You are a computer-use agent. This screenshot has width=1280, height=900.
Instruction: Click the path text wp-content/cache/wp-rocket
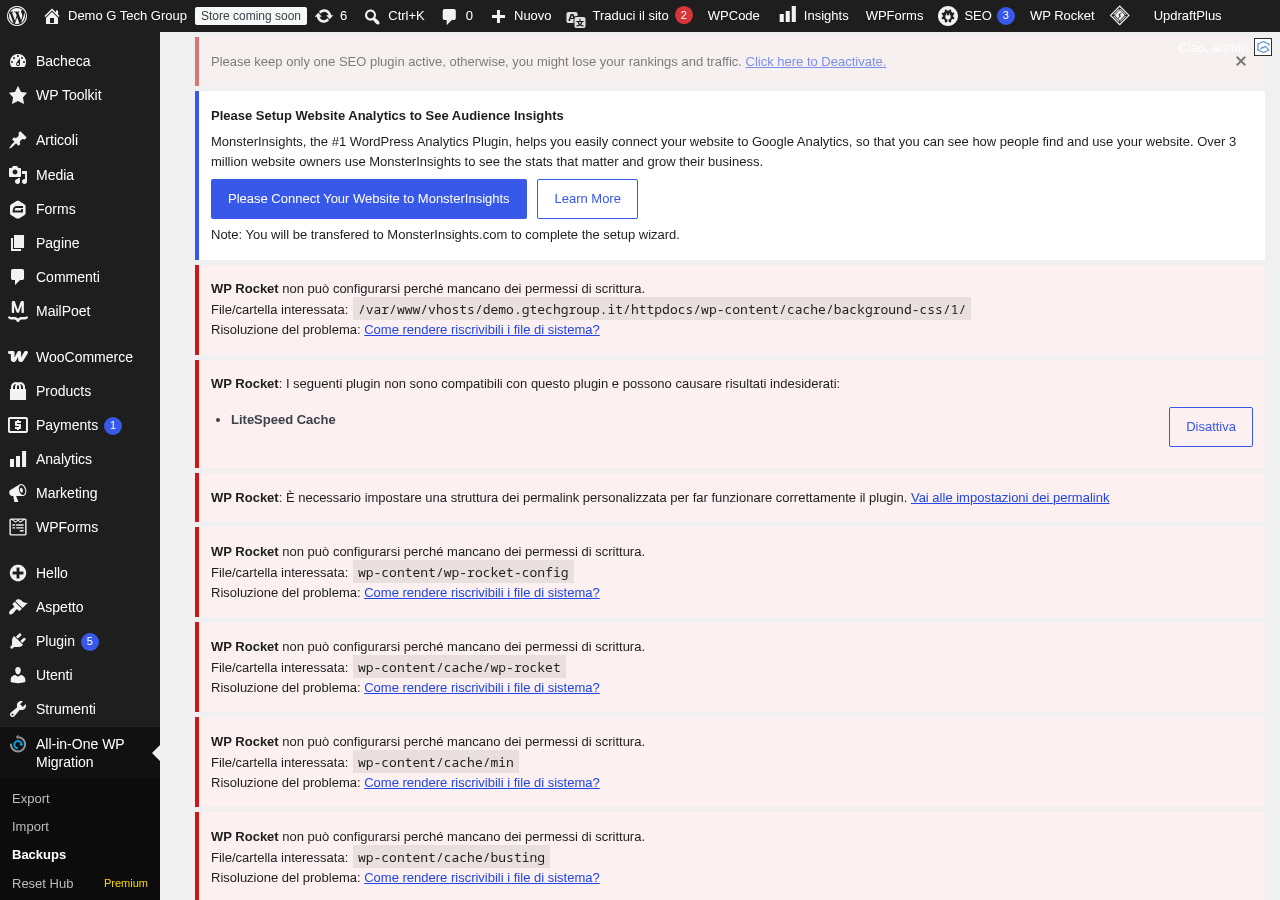click(x=459, y=667)
